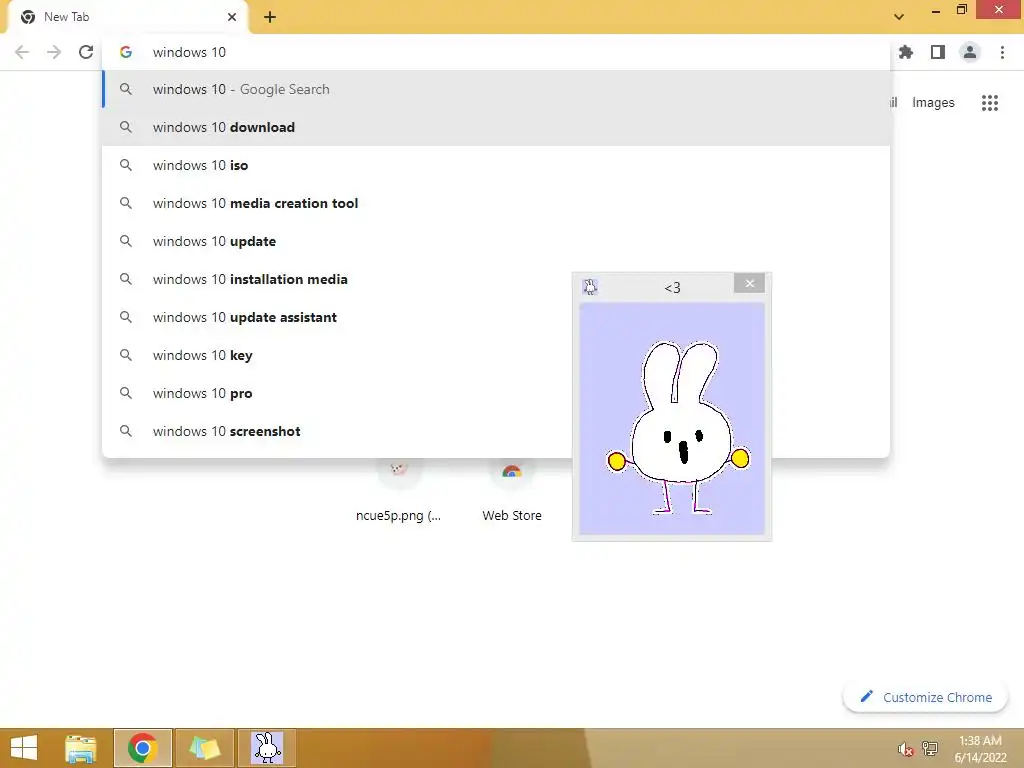This screenshot has width=1024, height=768.
Task: Click magnifier icon beside windows 10 key
Action: pos(126,355)
